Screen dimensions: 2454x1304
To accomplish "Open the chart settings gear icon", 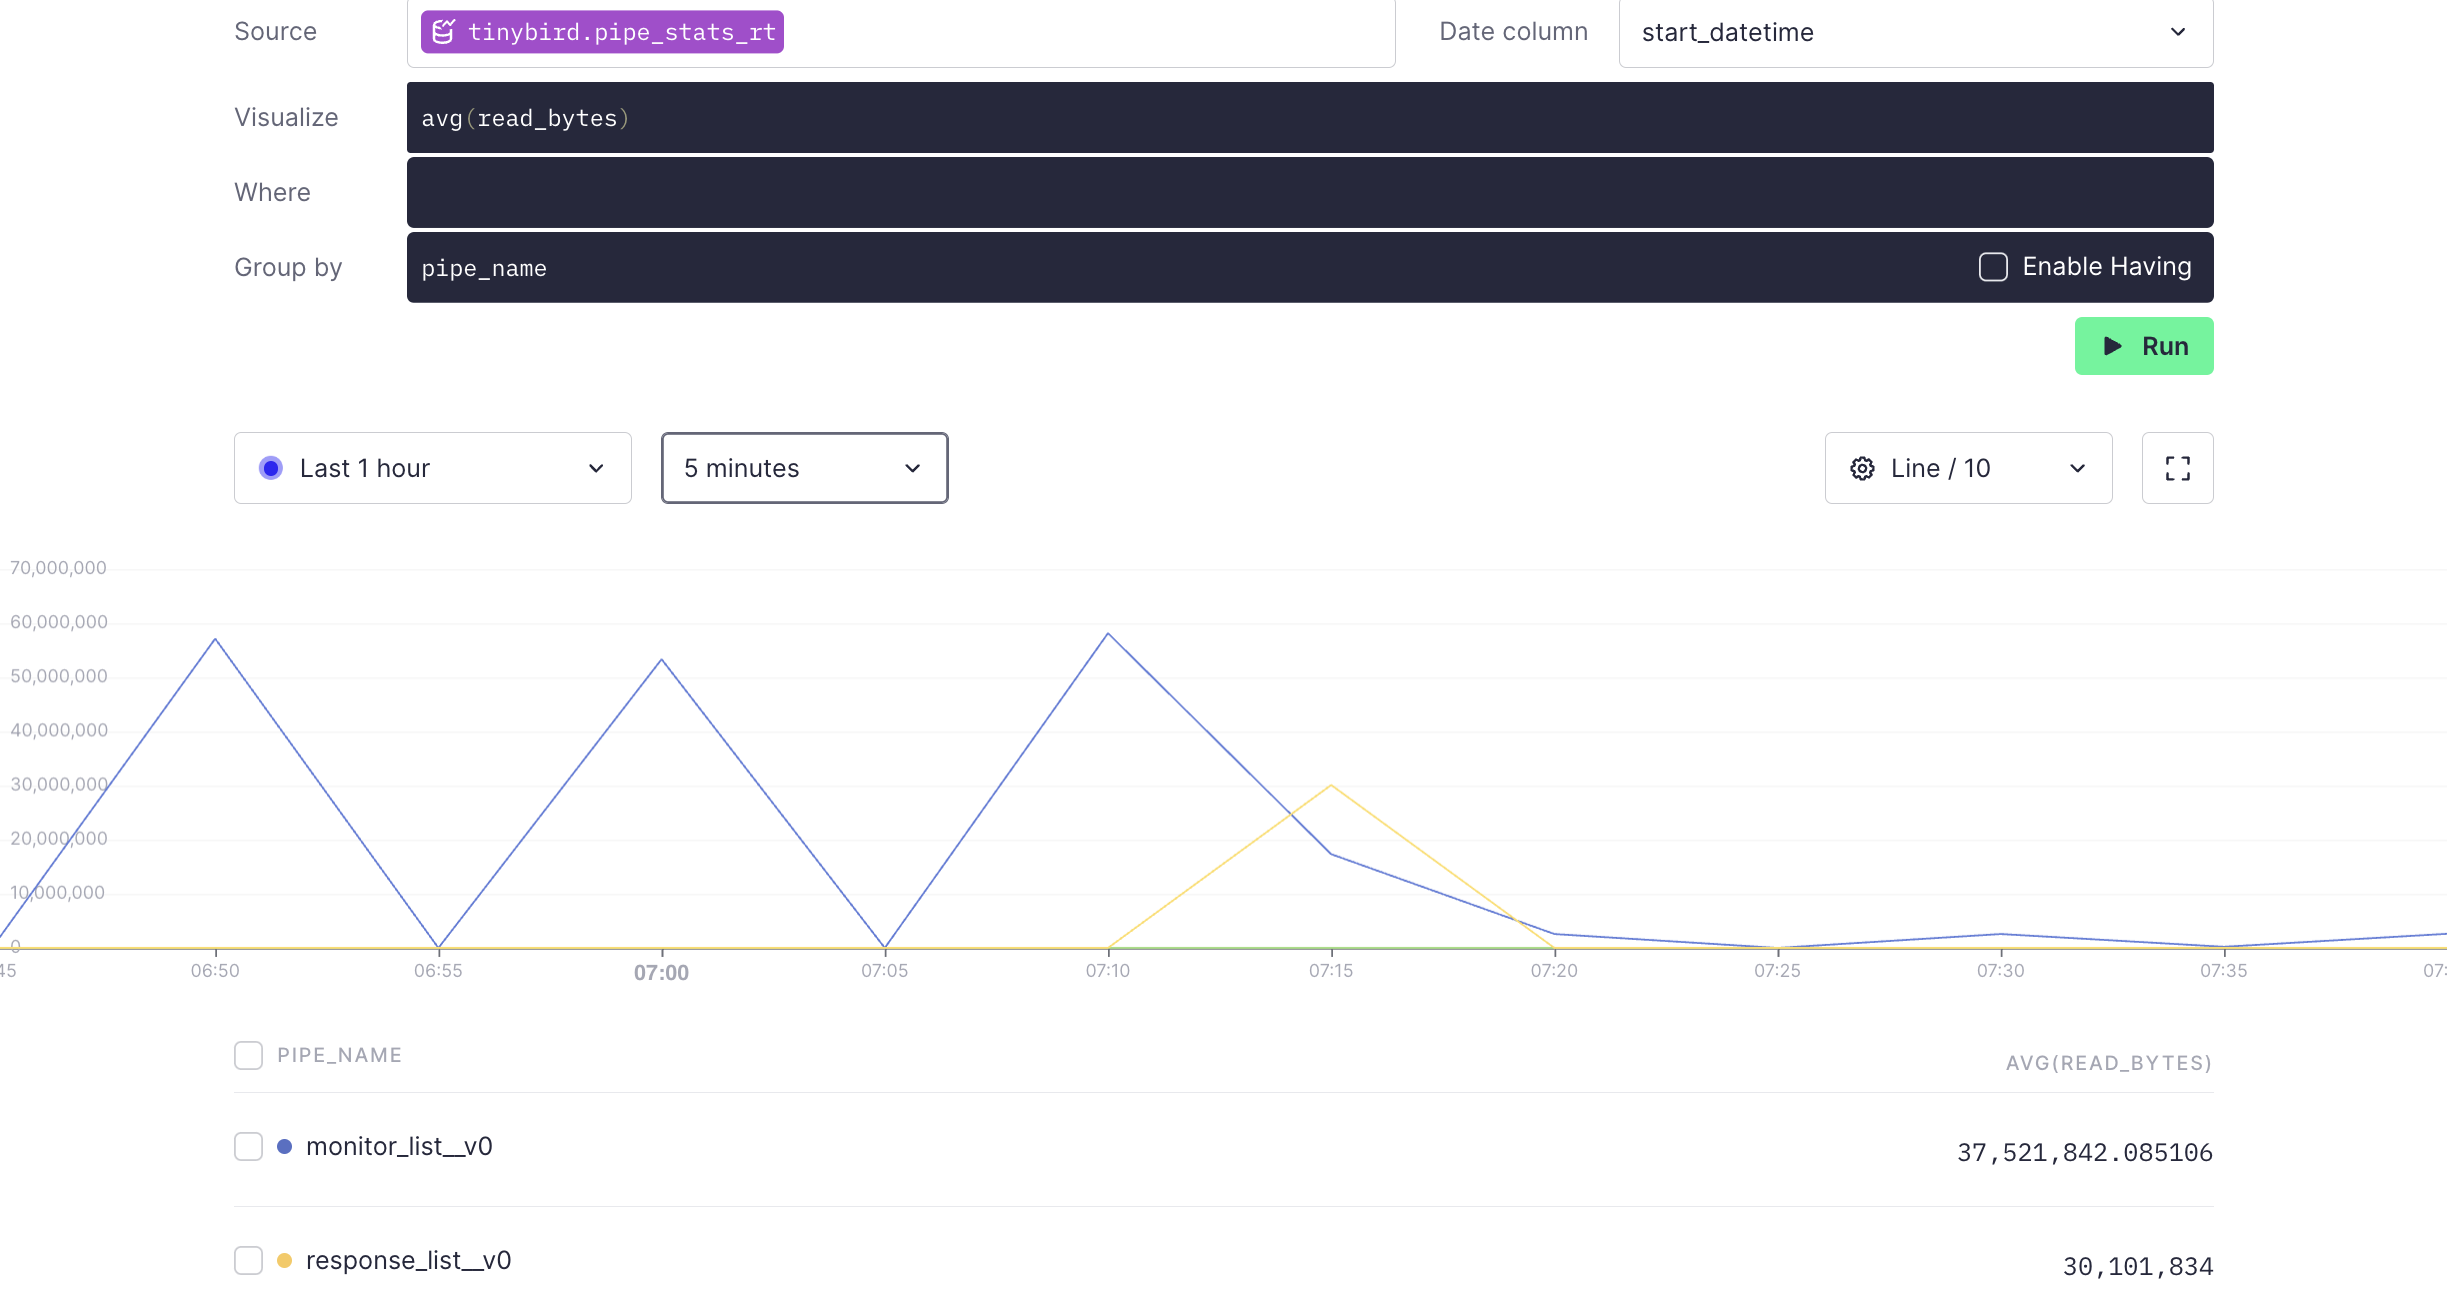I will pyautogui.click(x=1862, y=468).
